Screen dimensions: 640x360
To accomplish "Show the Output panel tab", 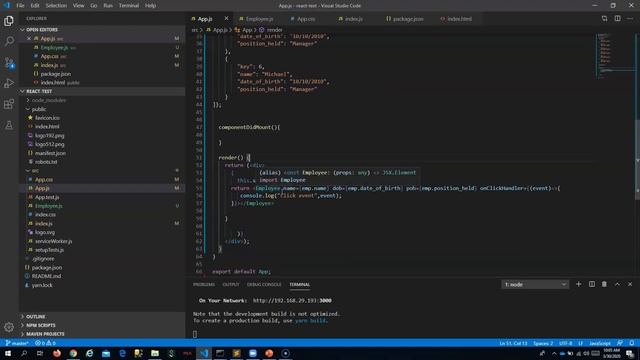I will [x=231, y=284].
